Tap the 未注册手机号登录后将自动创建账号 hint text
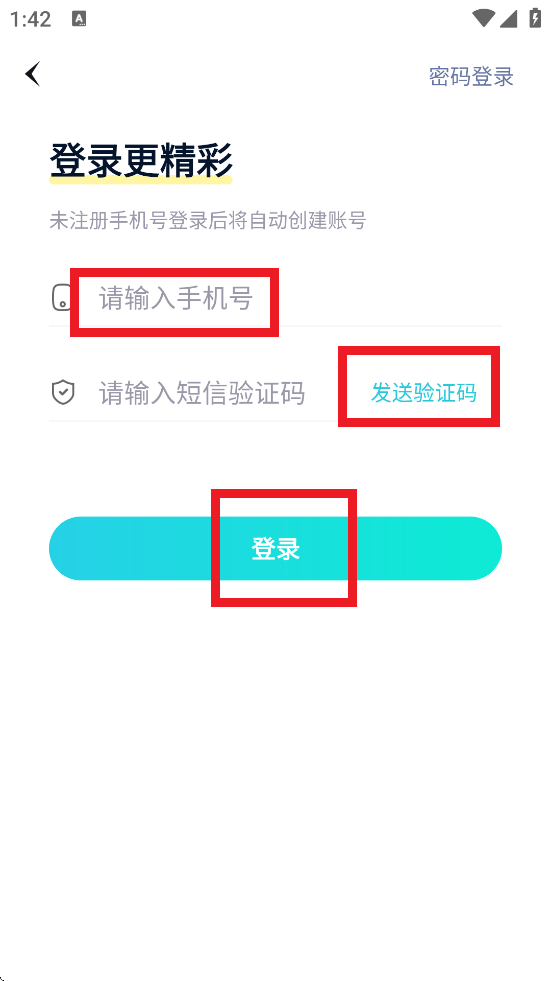Screen dimensions: 551x981 (208, 221)
